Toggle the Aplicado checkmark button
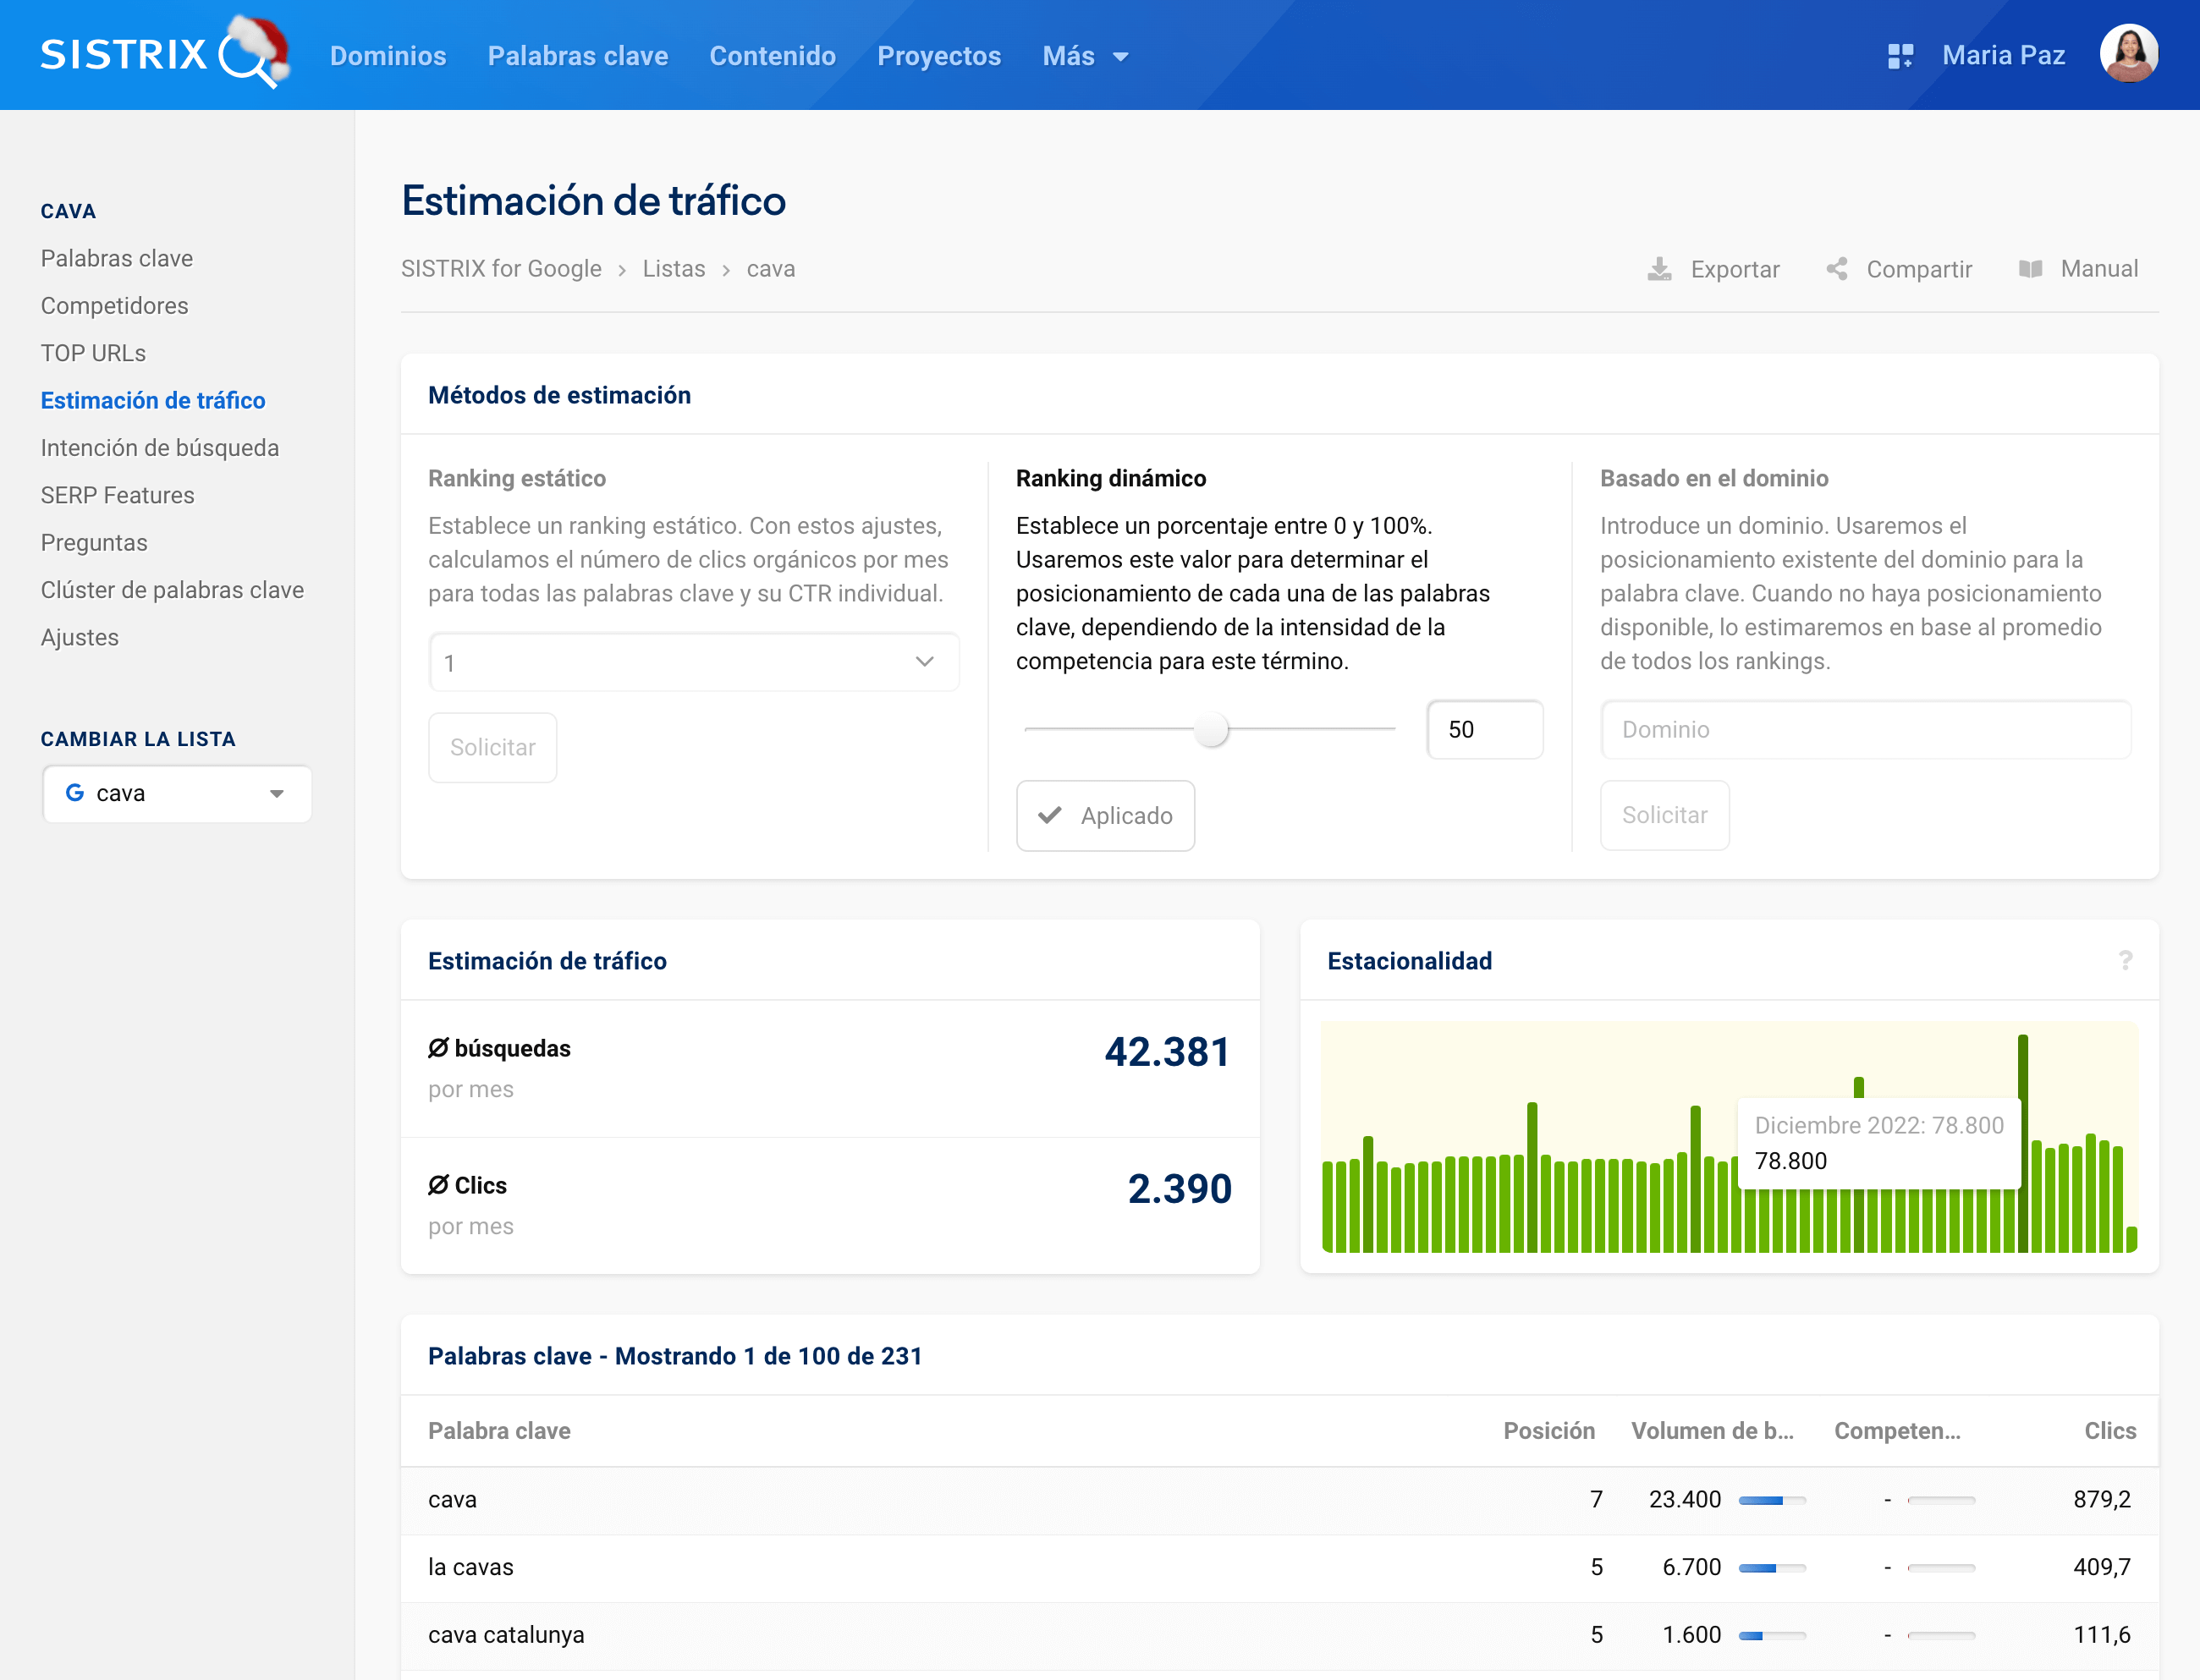The image size is (2200, 1680). (1105, 816)
